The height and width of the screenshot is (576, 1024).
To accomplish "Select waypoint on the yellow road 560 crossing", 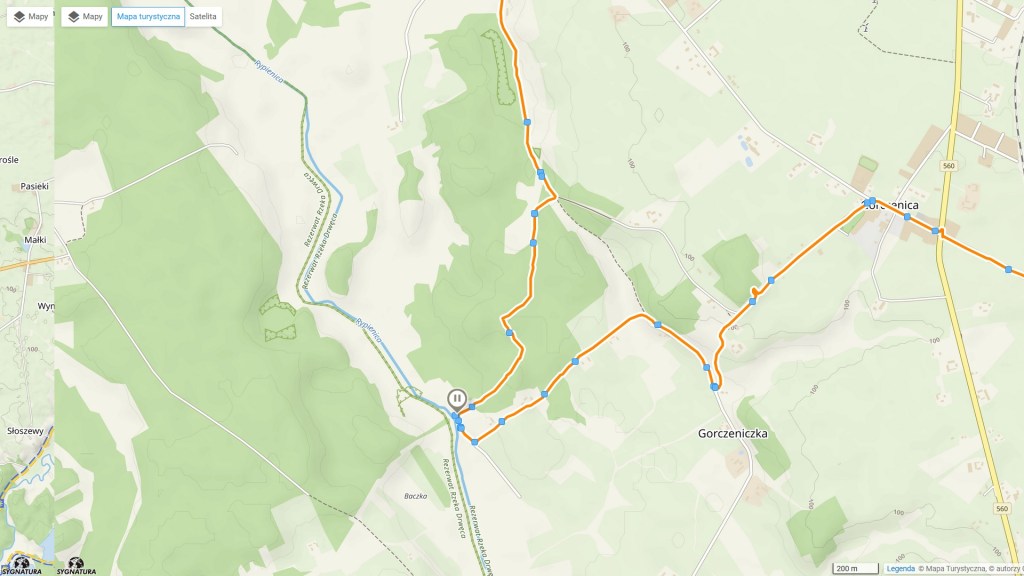I will pos(935,231).
